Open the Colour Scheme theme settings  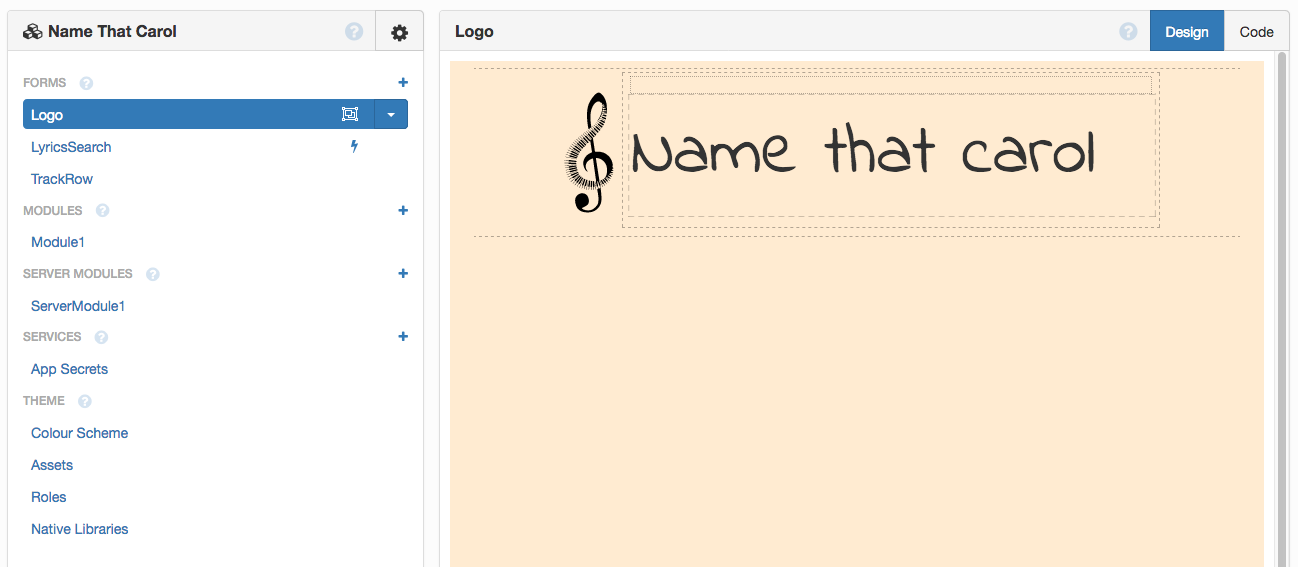coord(79,433)
